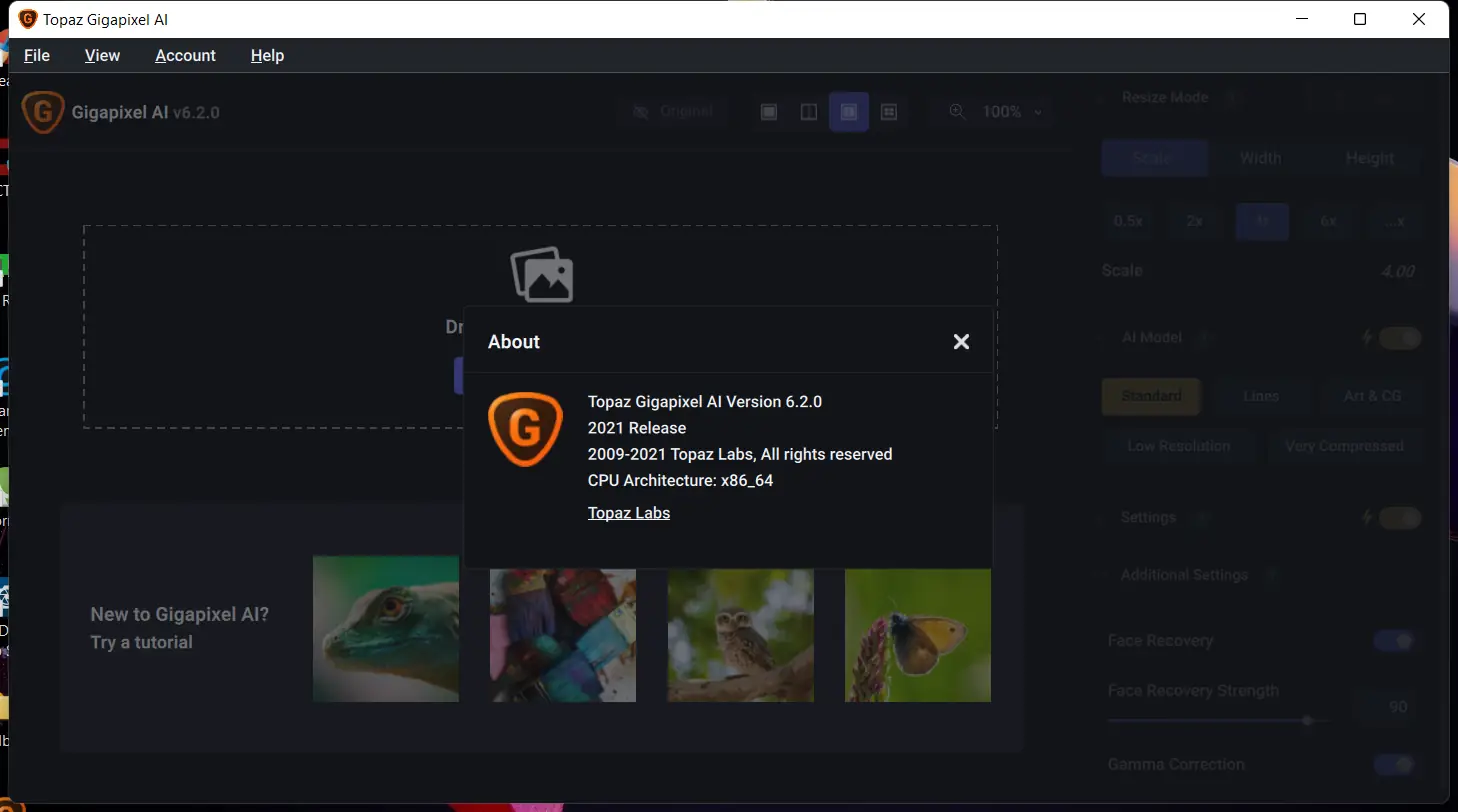
Task: Select the highlighted side-by-side view icon
Action: coord(849,112)
